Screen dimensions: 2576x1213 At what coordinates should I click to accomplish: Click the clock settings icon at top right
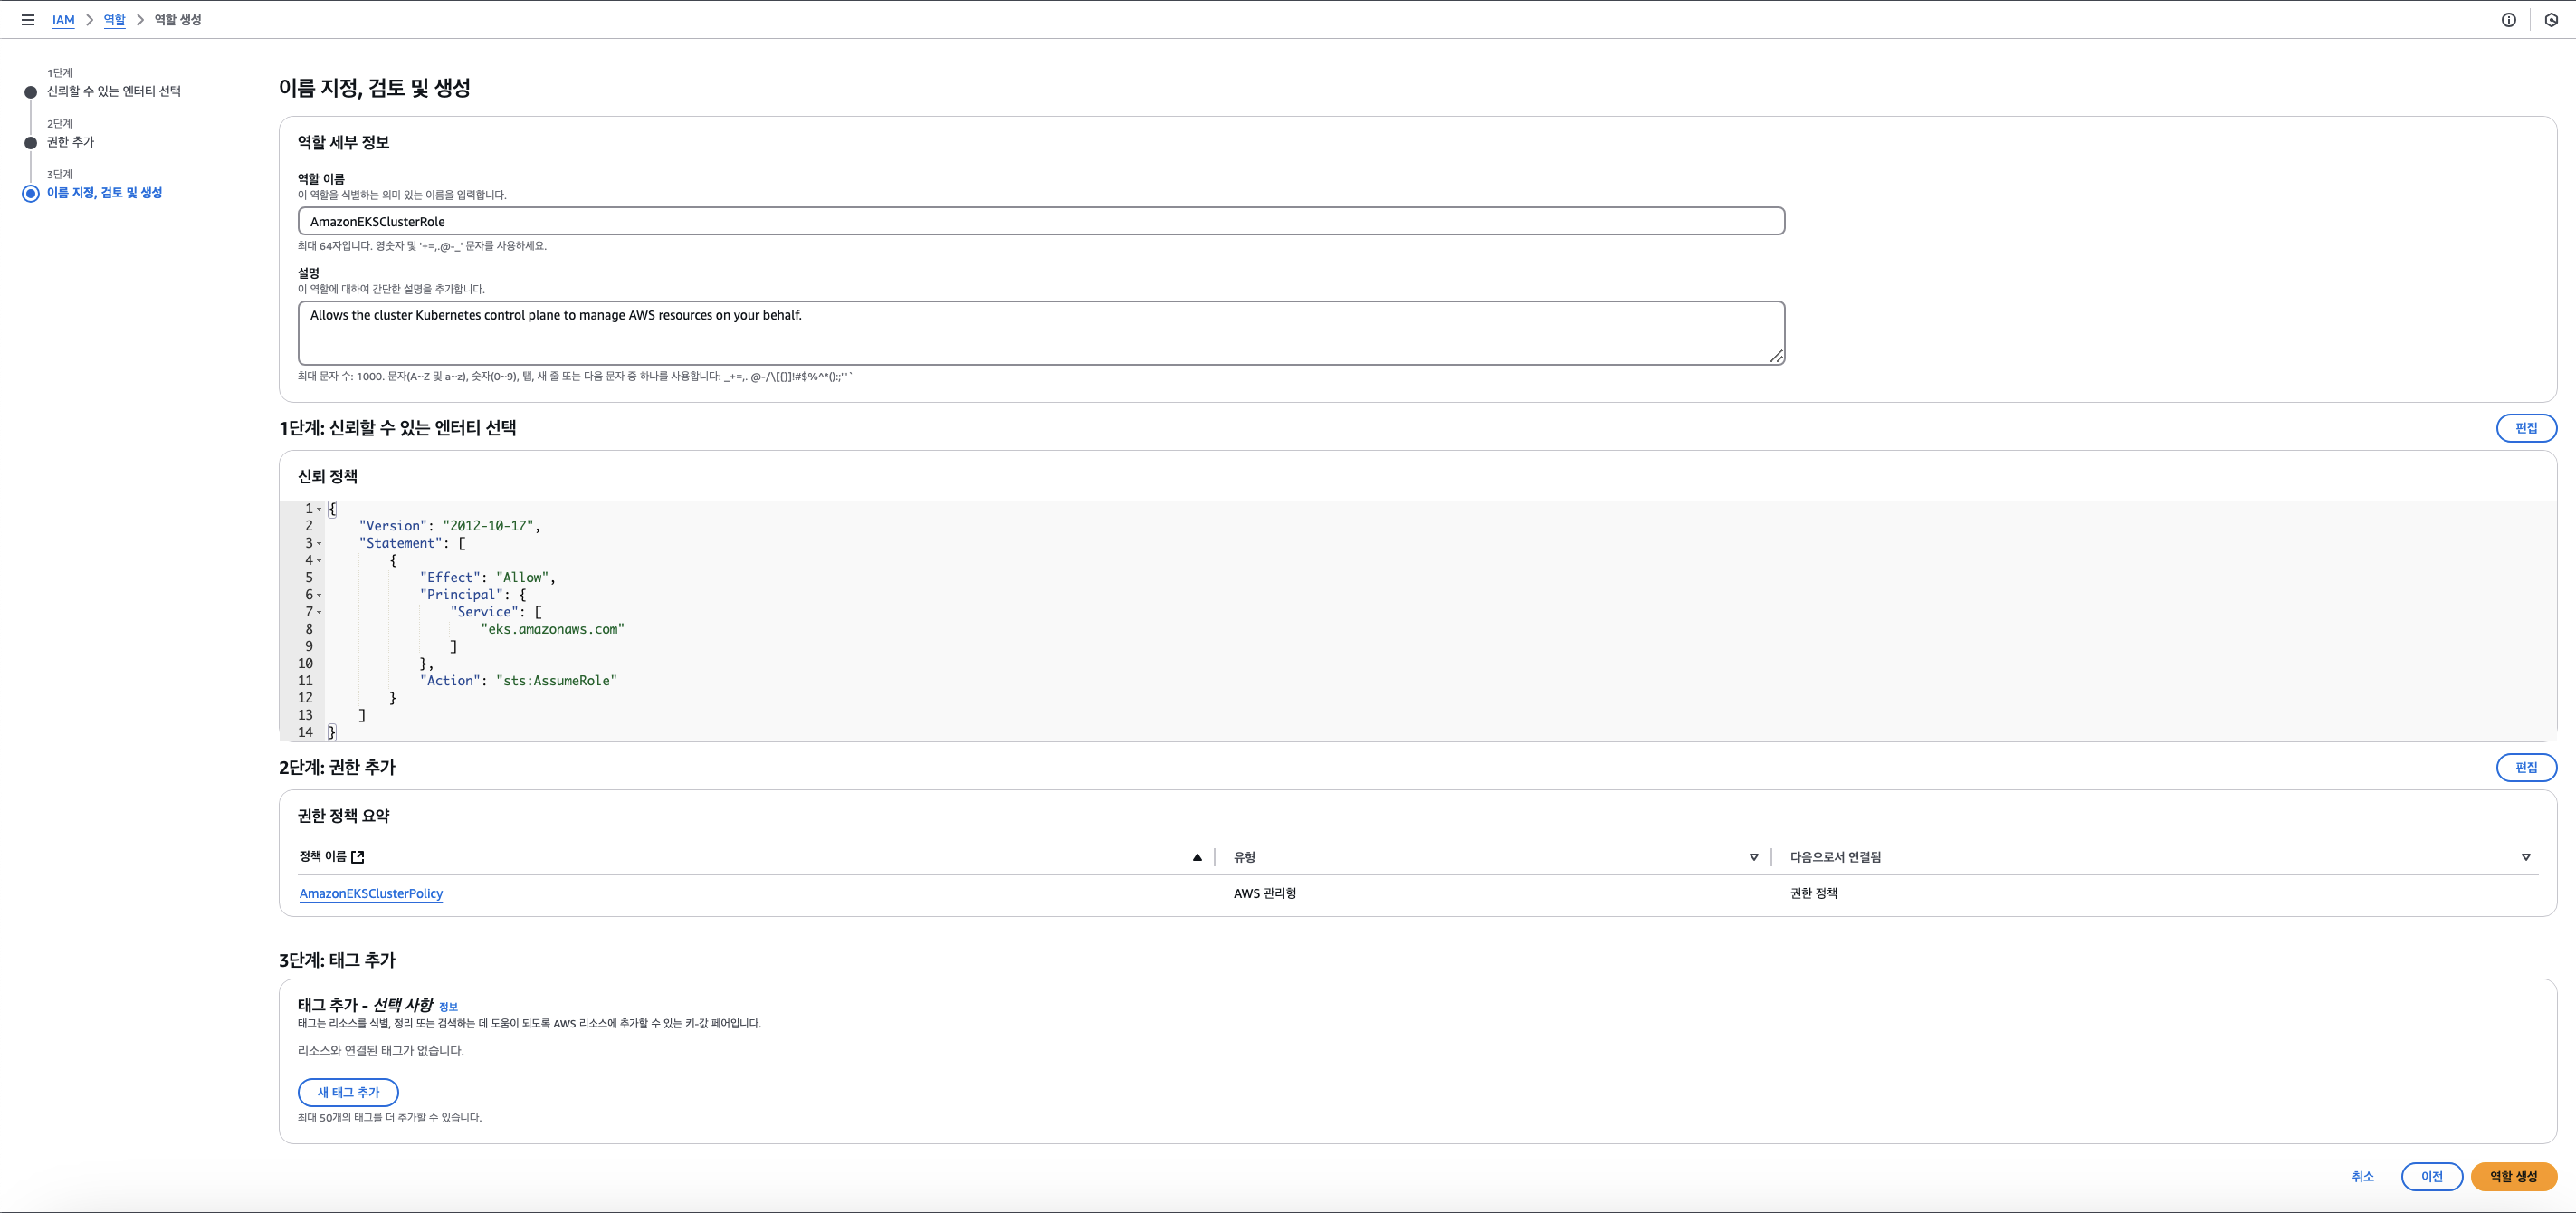[2551, 20]
